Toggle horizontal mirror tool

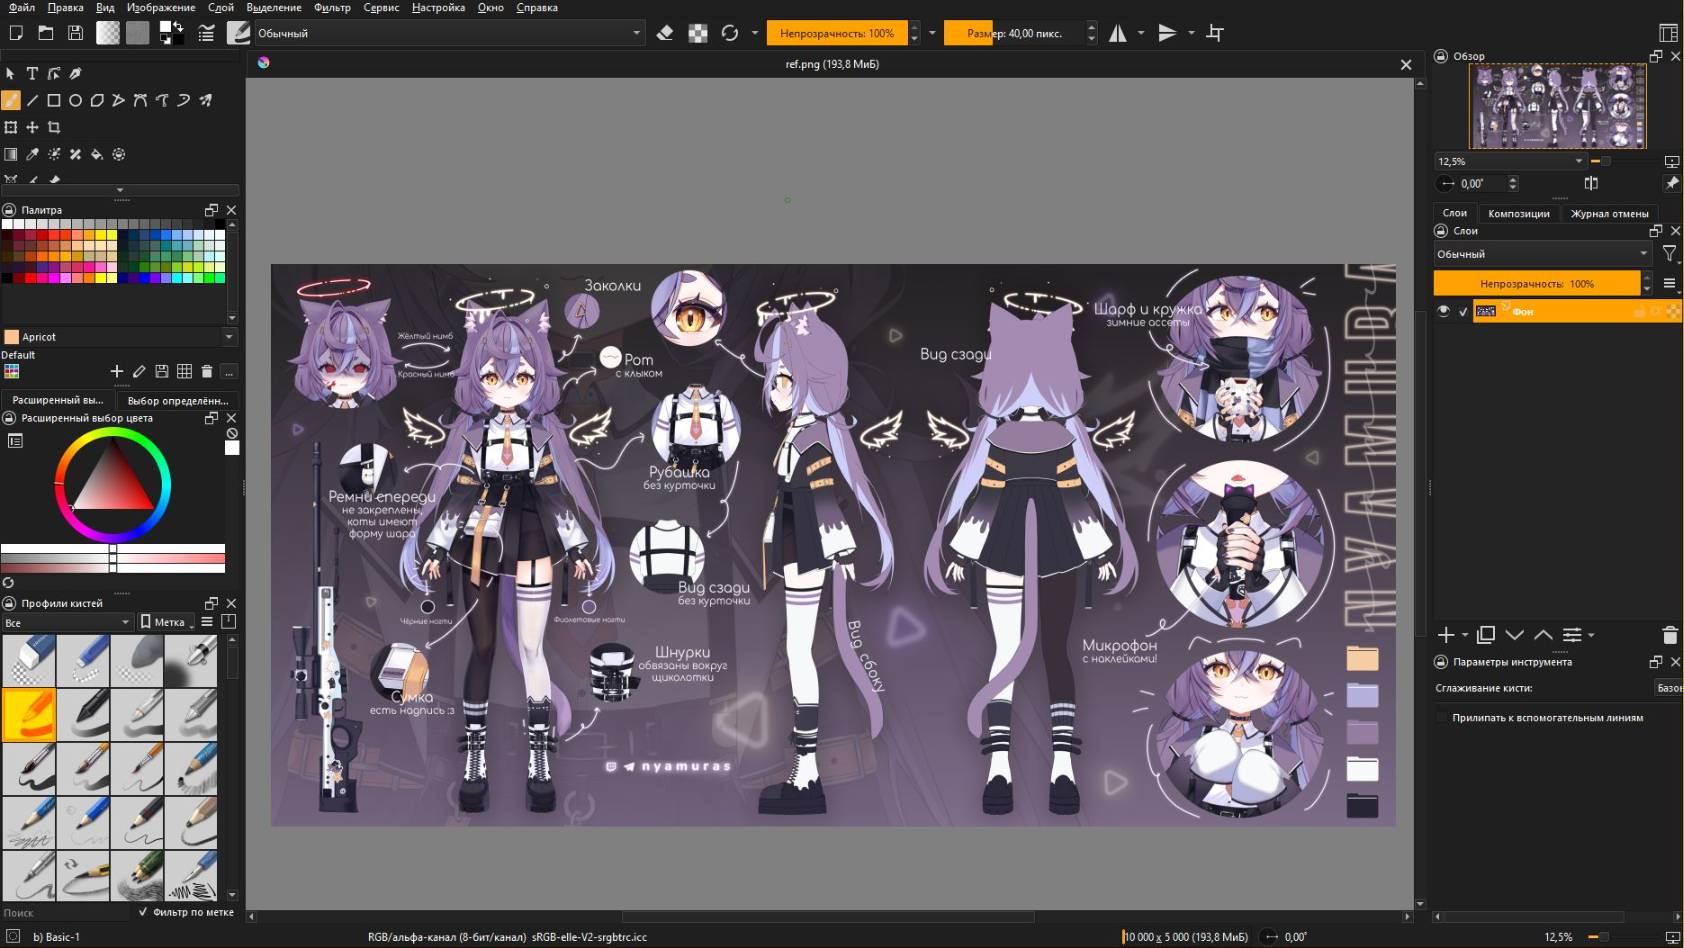point(1118,33)
